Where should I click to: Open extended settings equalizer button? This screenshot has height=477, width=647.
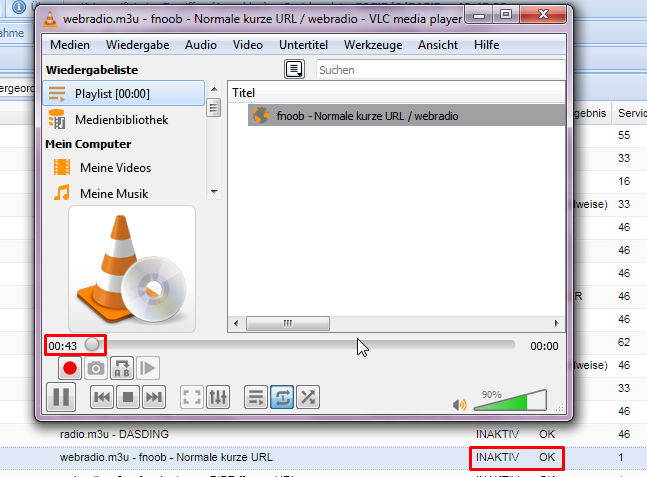pos(218,397)
